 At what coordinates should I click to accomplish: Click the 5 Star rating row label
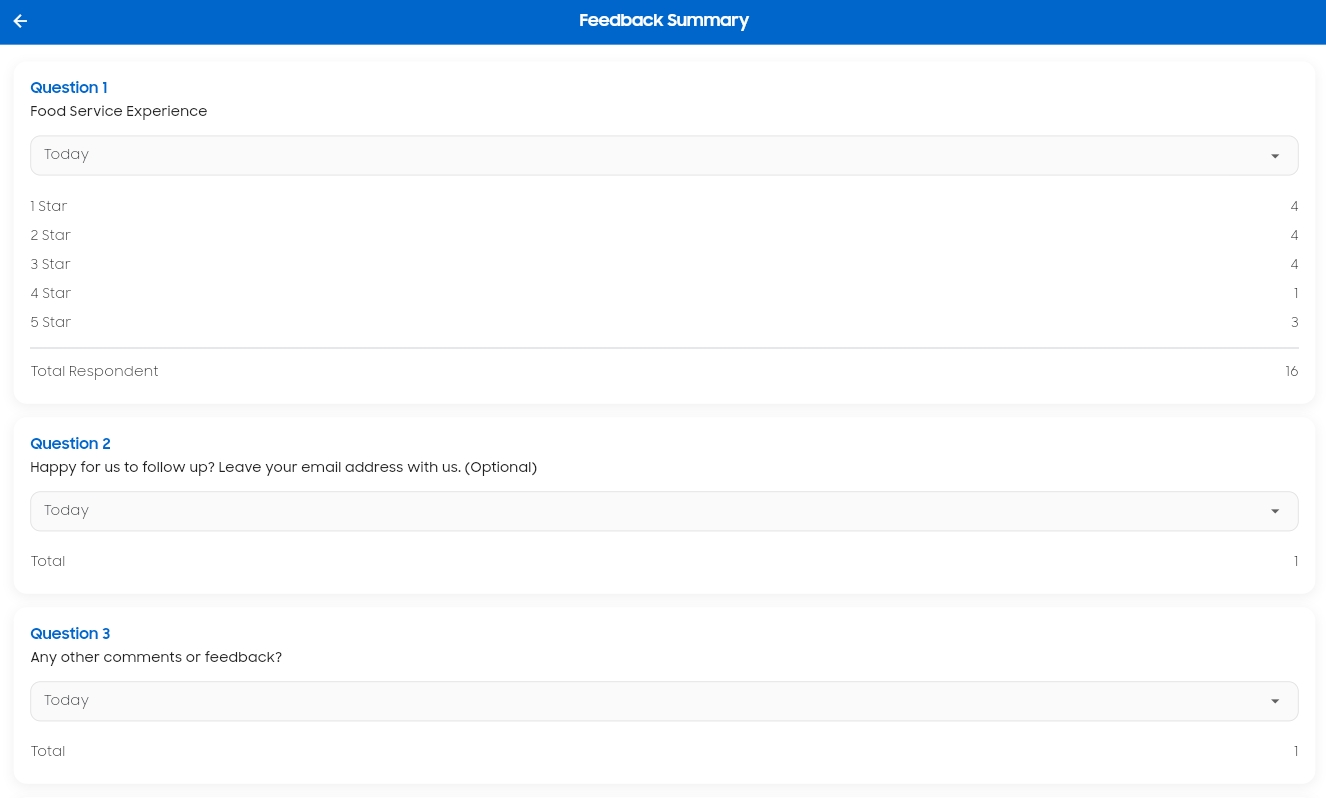(x=51, y=322)
